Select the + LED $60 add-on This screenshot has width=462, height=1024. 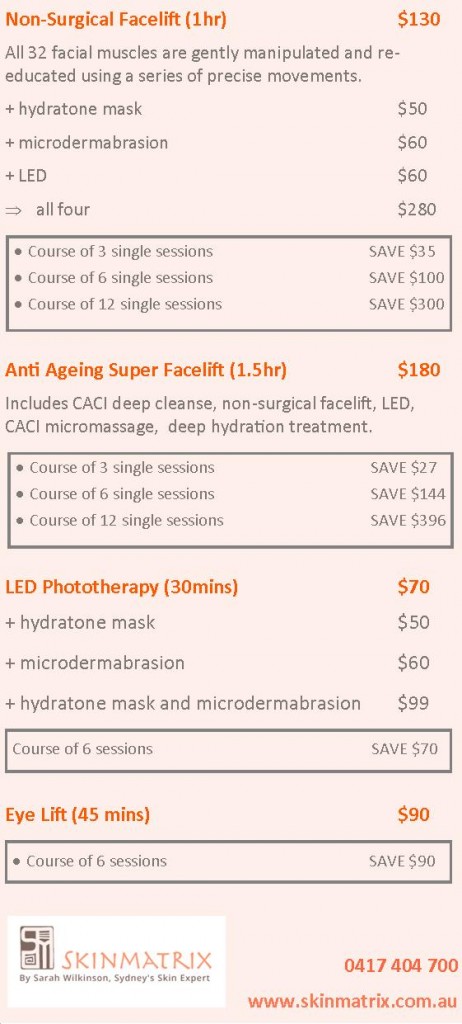point(216,176)
